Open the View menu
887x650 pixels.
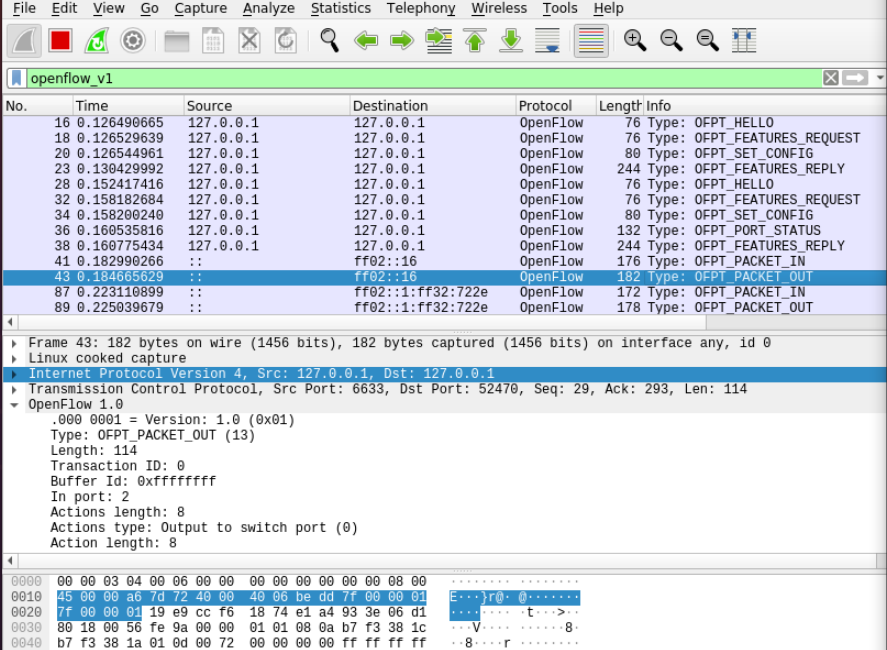click(109, 8)
